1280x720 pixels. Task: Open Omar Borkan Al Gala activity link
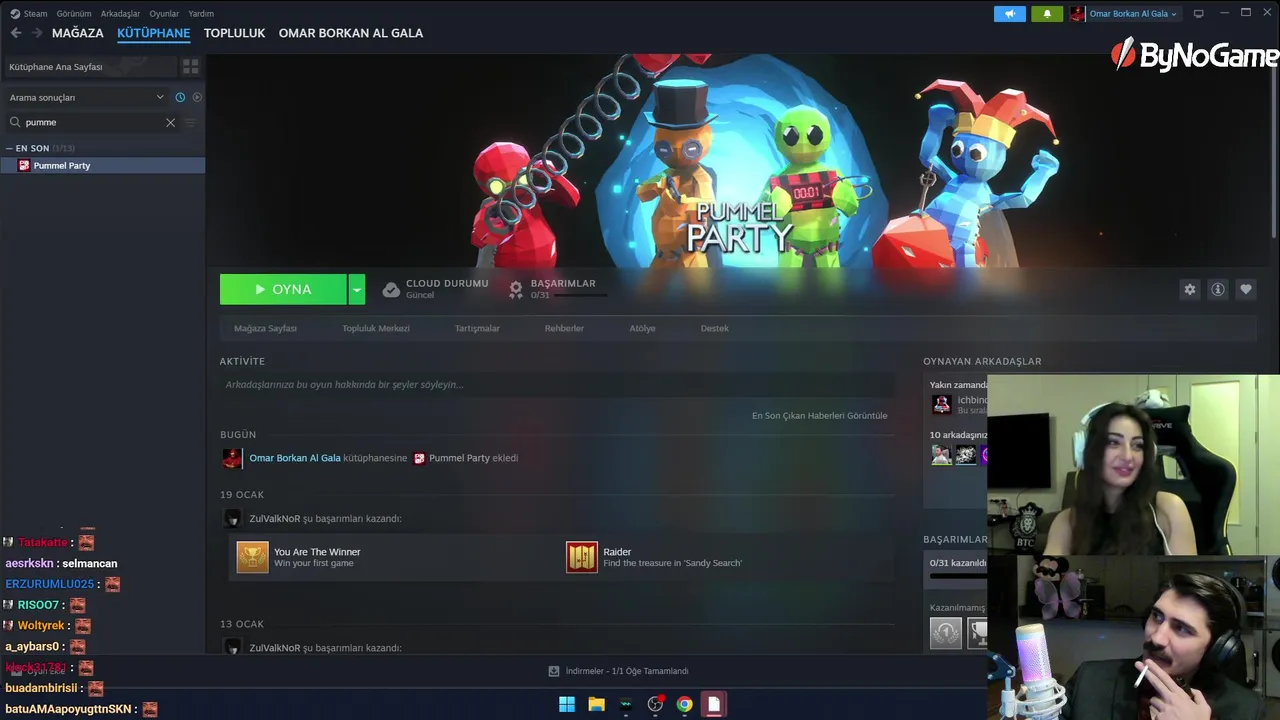[295, 458]
